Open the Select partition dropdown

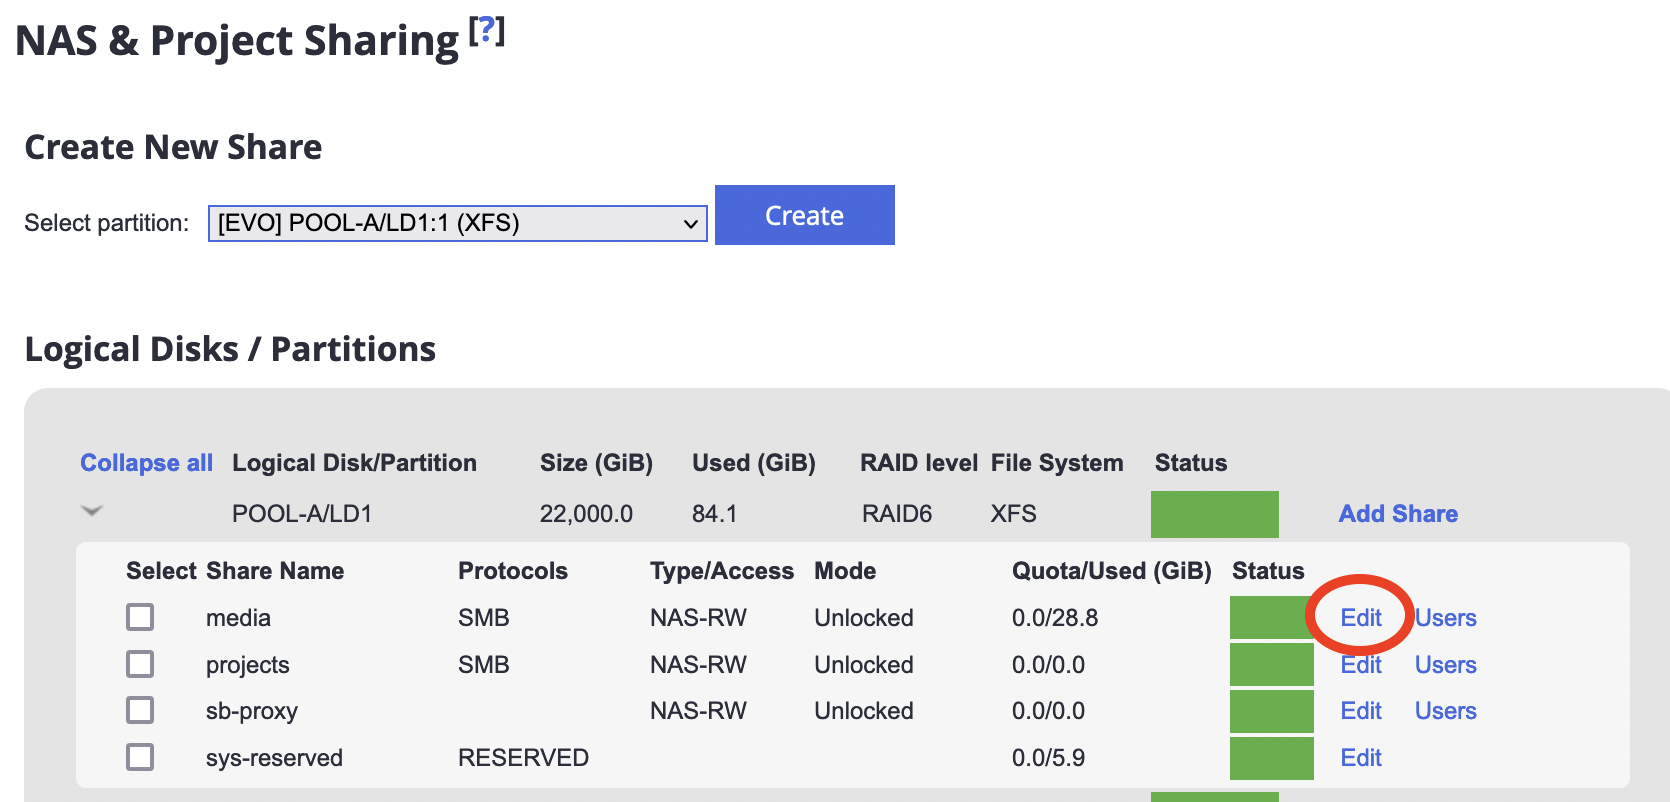click(457, 223)
